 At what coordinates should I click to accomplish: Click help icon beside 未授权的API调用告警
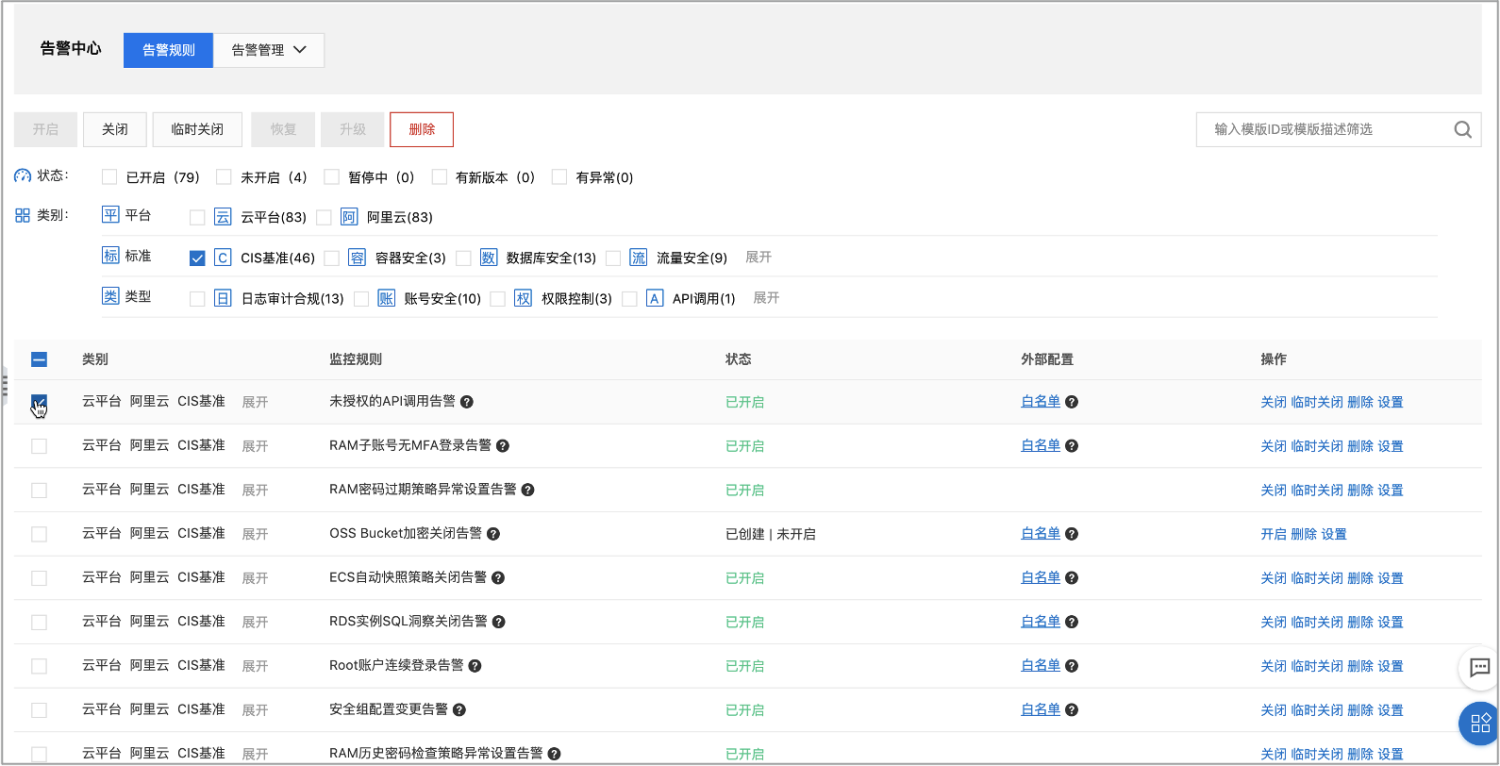point(466,402)
